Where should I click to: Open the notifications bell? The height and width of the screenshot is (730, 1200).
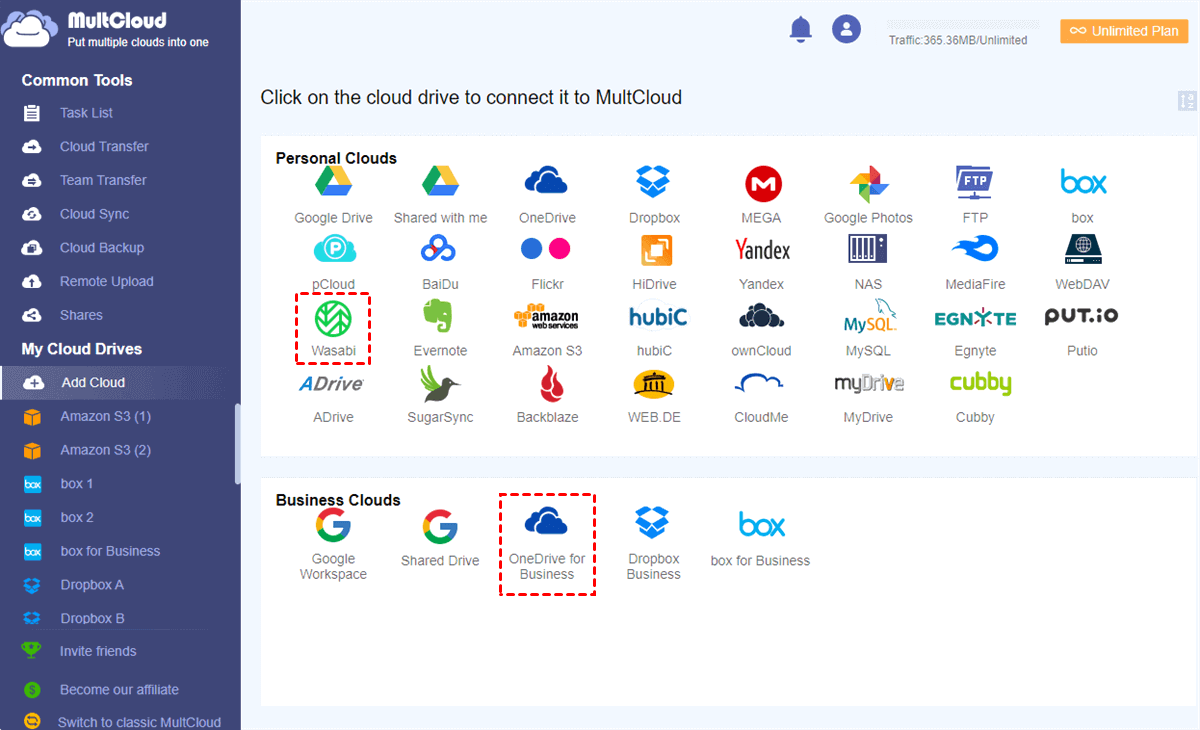click(800, 29)
